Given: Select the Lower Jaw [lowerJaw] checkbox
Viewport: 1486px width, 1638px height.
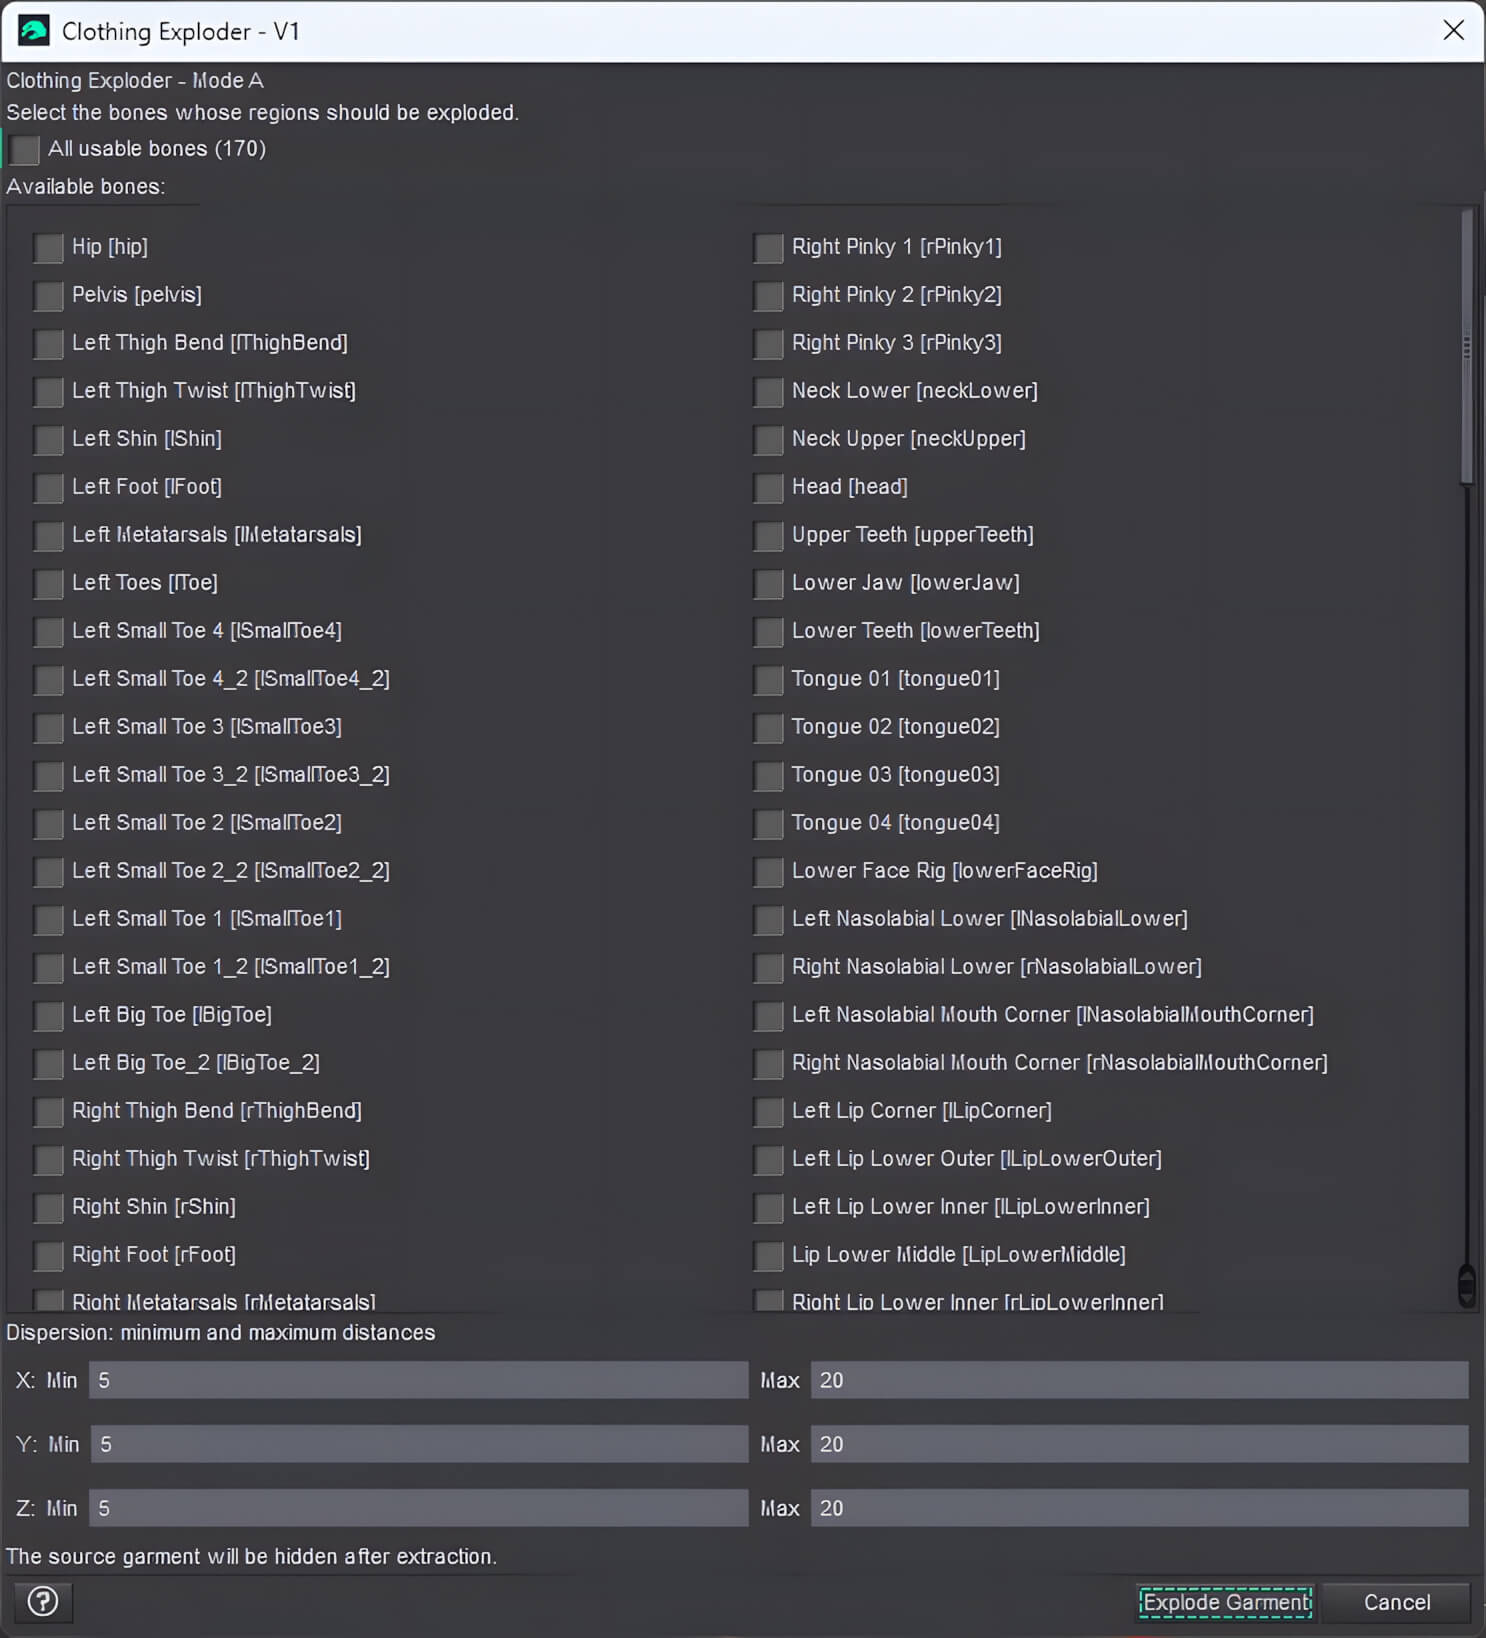Looking at the screenshot, I should (x=768, y=583).
